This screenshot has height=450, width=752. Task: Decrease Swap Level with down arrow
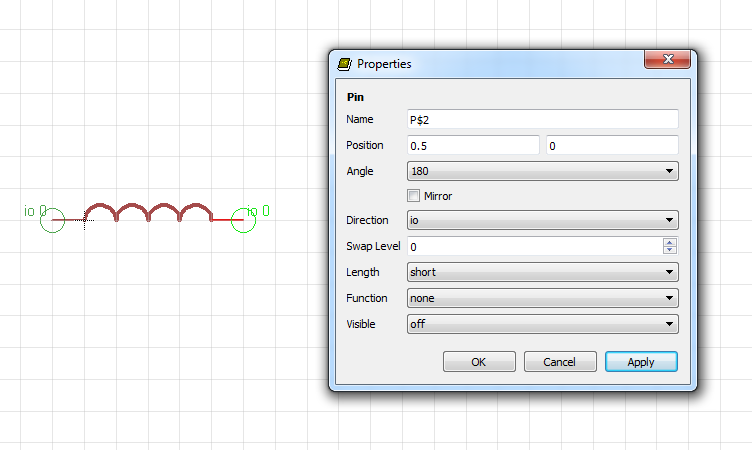point(670,250)
